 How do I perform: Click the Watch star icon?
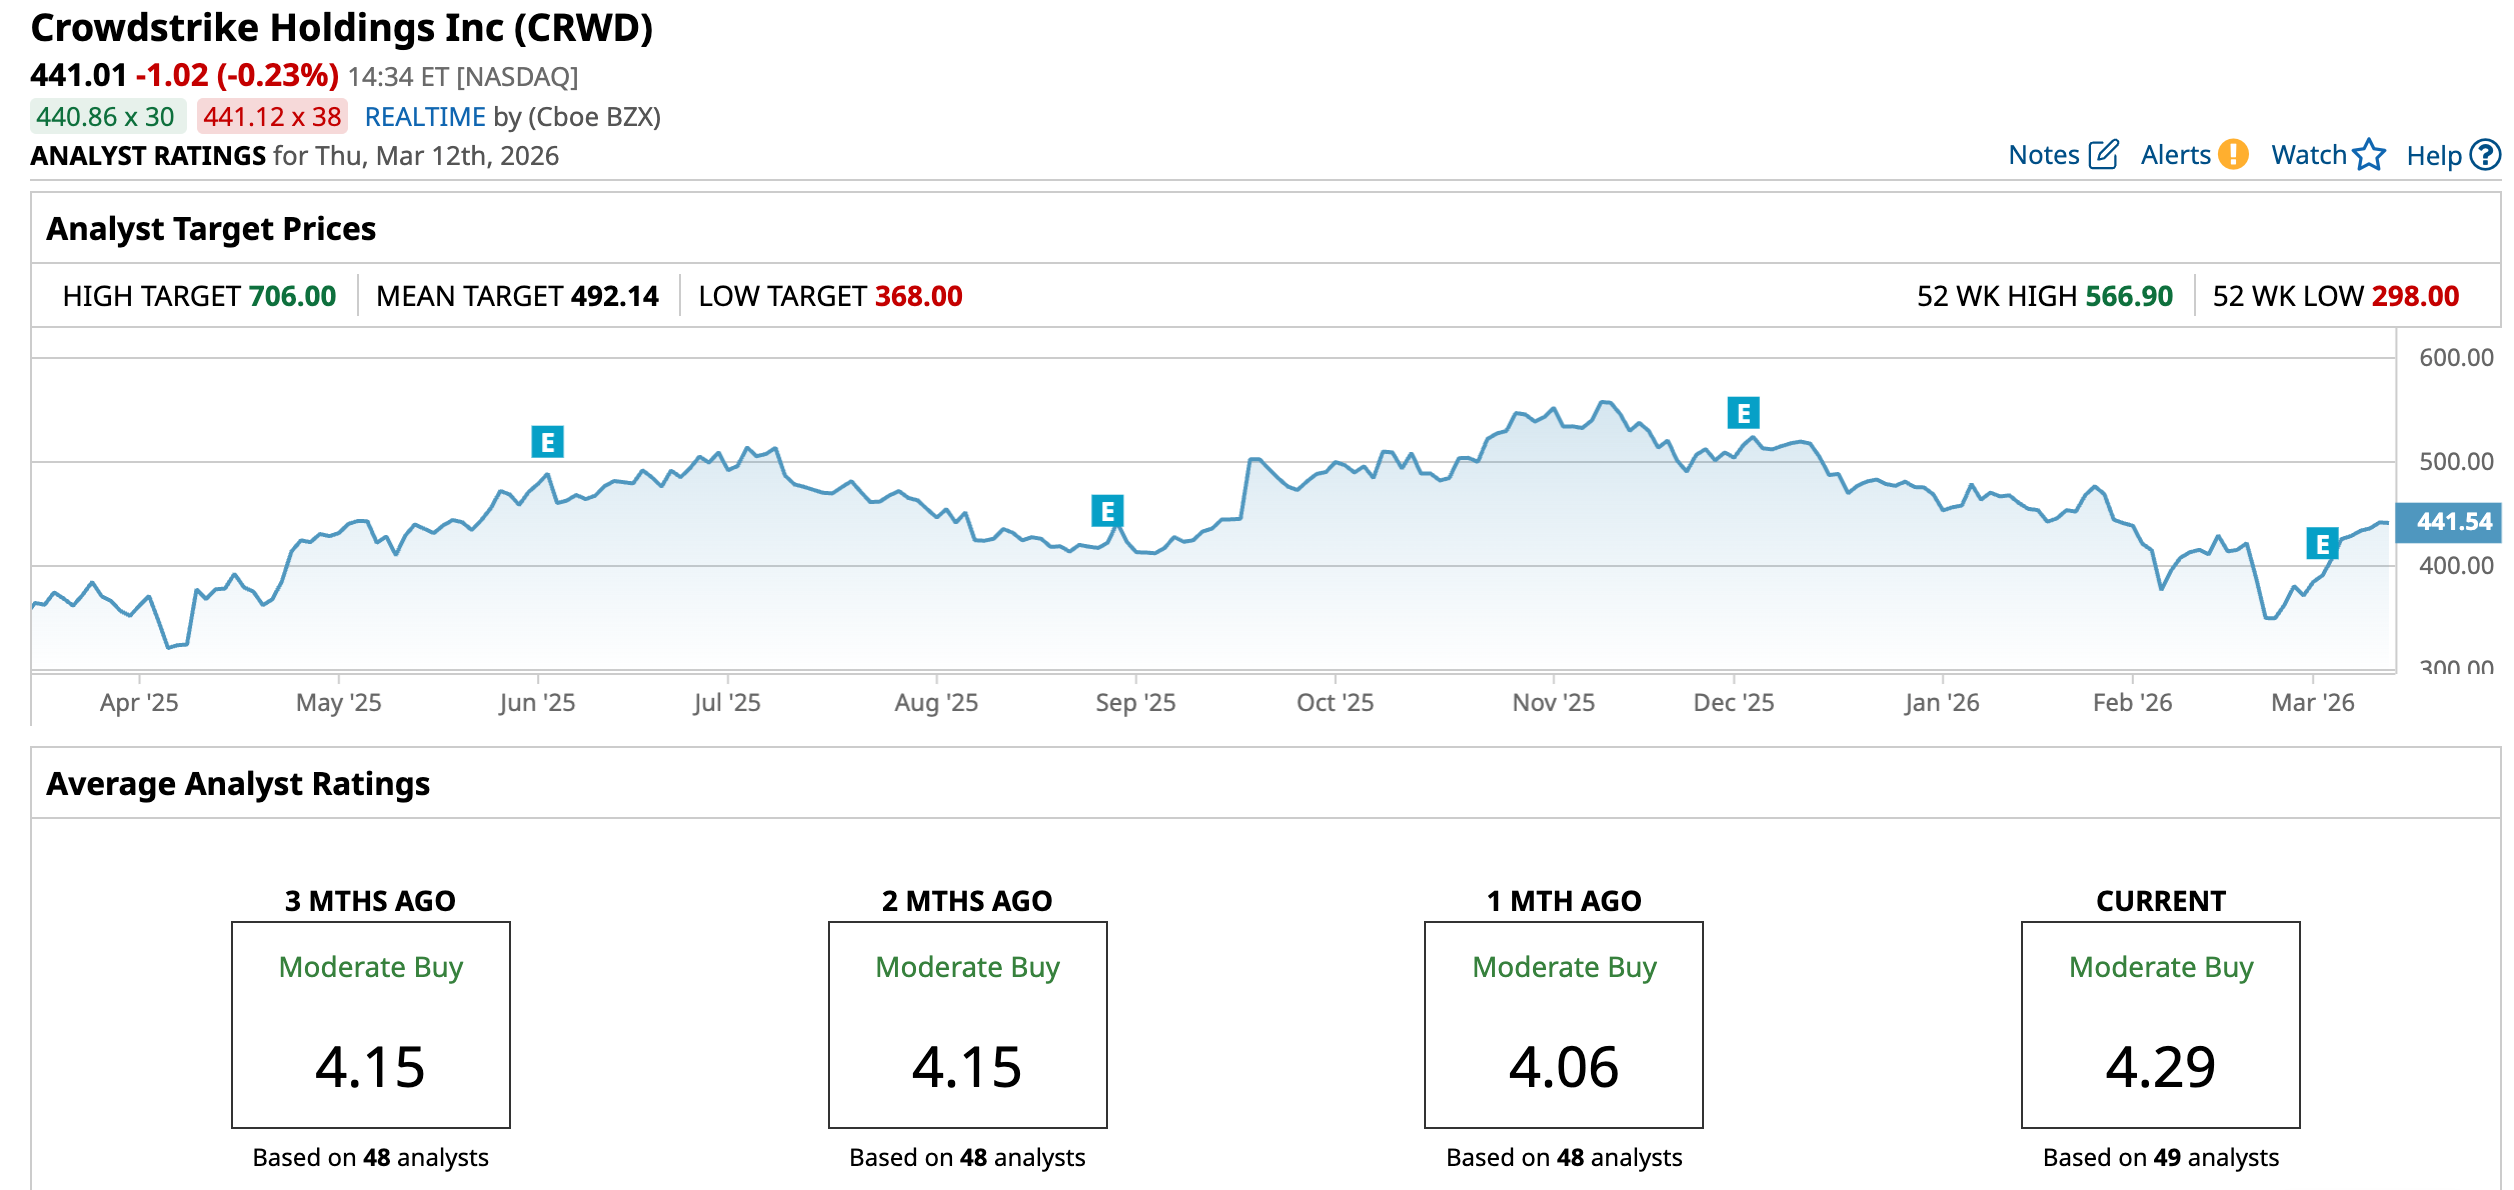pyautogui.click(x=2369, y=155)
